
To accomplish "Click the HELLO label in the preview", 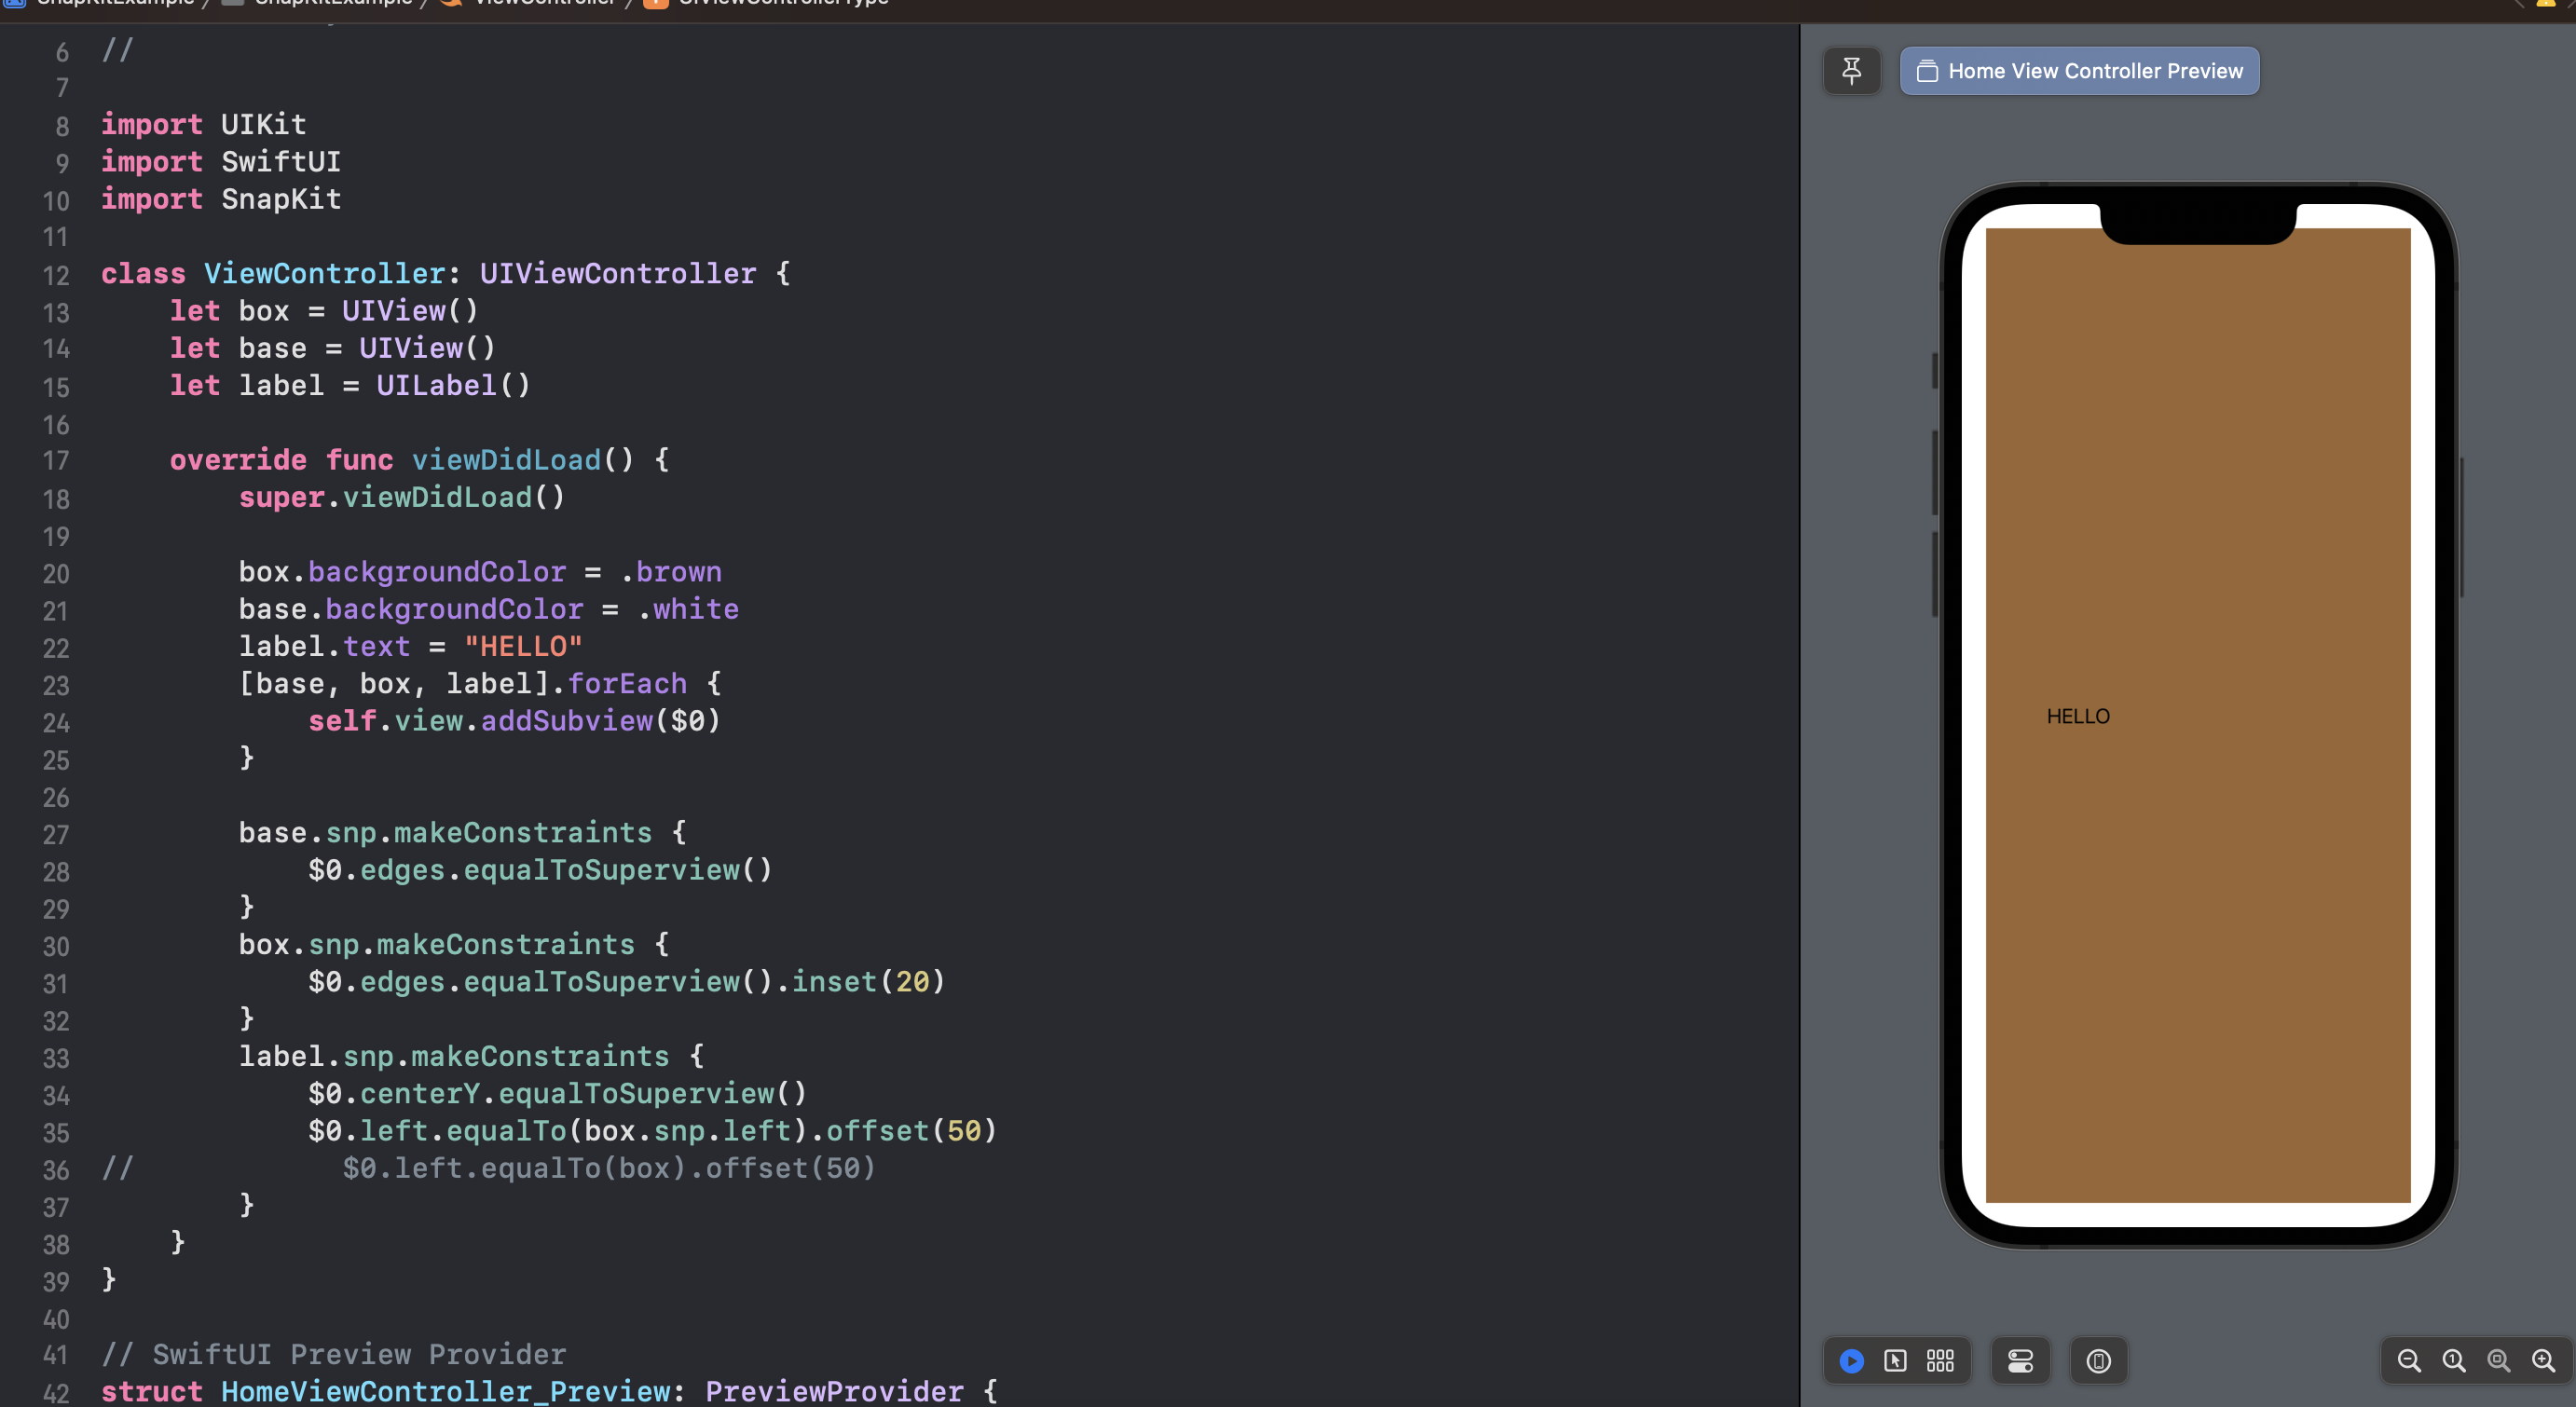I will coord(2077,716).
